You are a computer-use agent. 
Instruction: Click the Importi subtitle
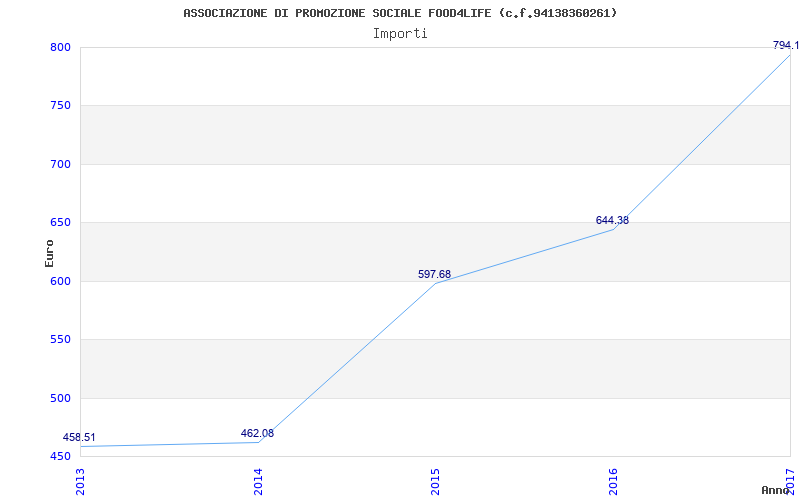pos(400,34)
